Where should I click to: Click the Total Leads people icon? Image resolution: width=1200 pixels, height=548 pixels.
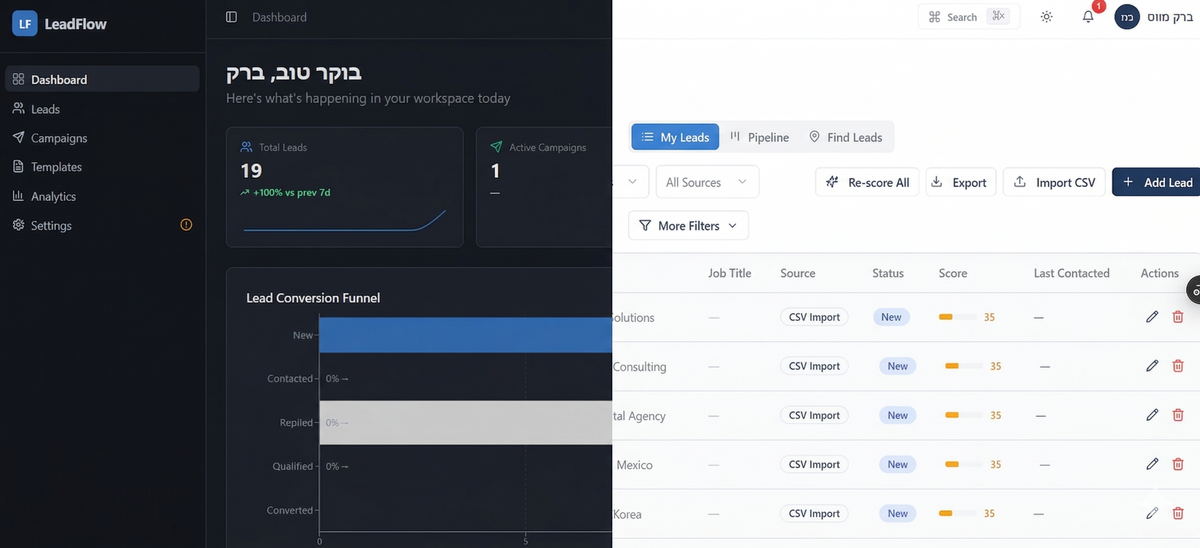point(247,147)
